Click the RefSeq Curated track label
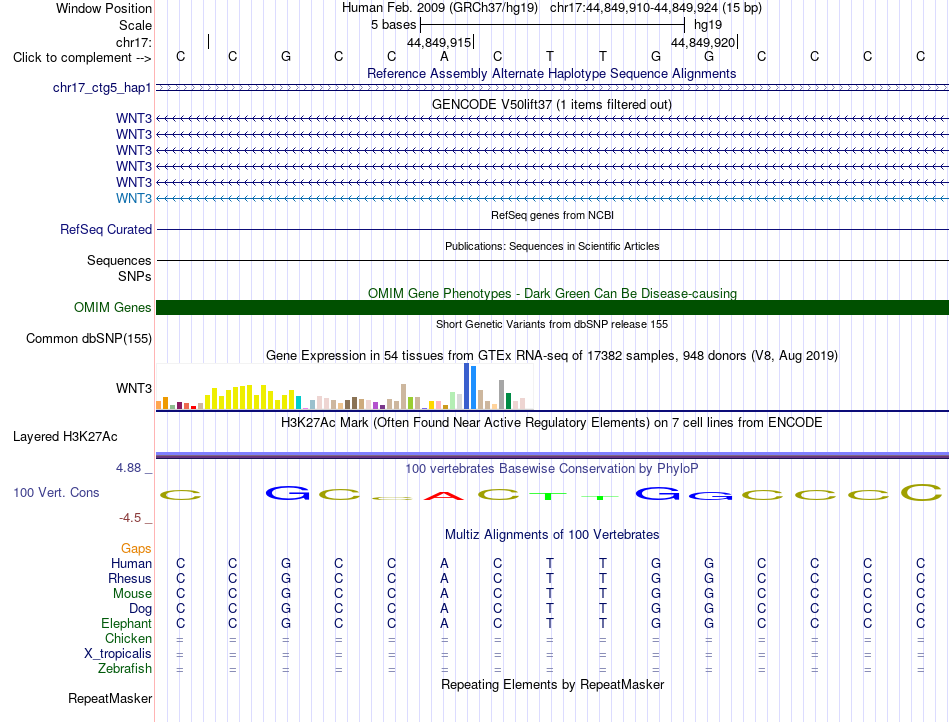This screenshot has width=950, height=722. coord(105,230)
